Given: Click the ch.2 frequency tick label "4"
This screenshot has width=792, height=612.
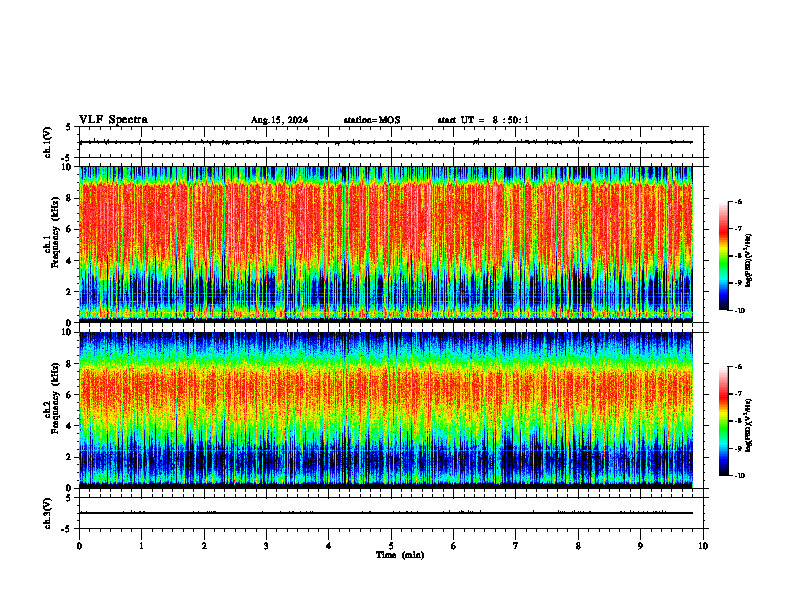Looking at the screenshot, I should [70, 426].
